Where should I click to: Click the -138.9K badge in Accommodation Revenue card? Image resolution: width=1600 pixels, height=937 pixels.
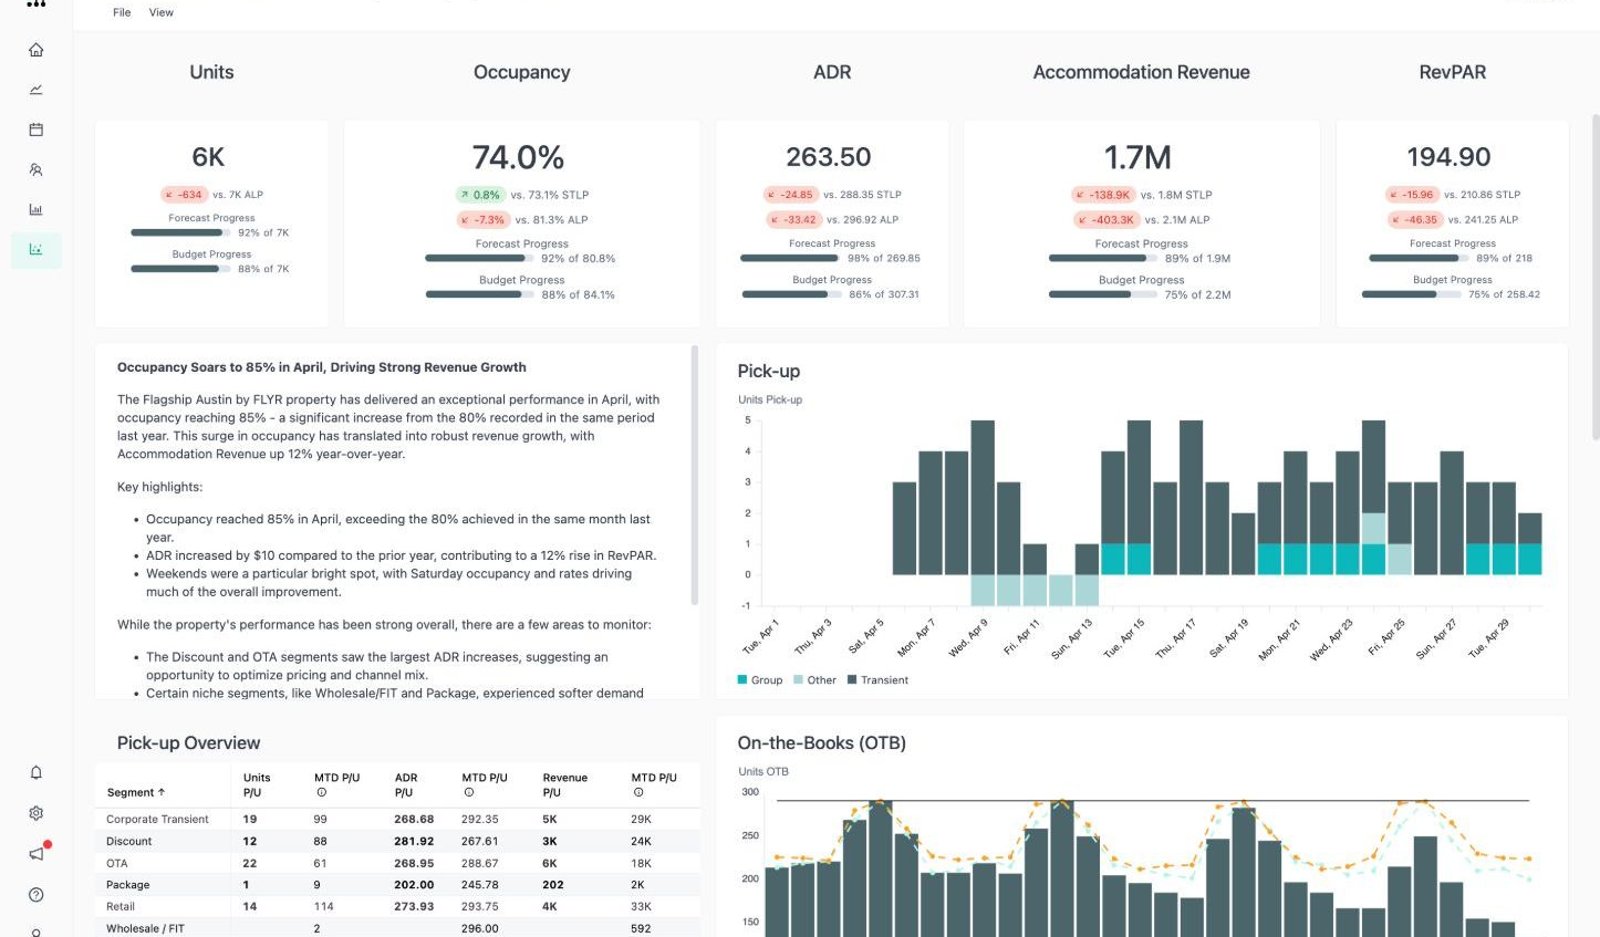point(1103,195)
